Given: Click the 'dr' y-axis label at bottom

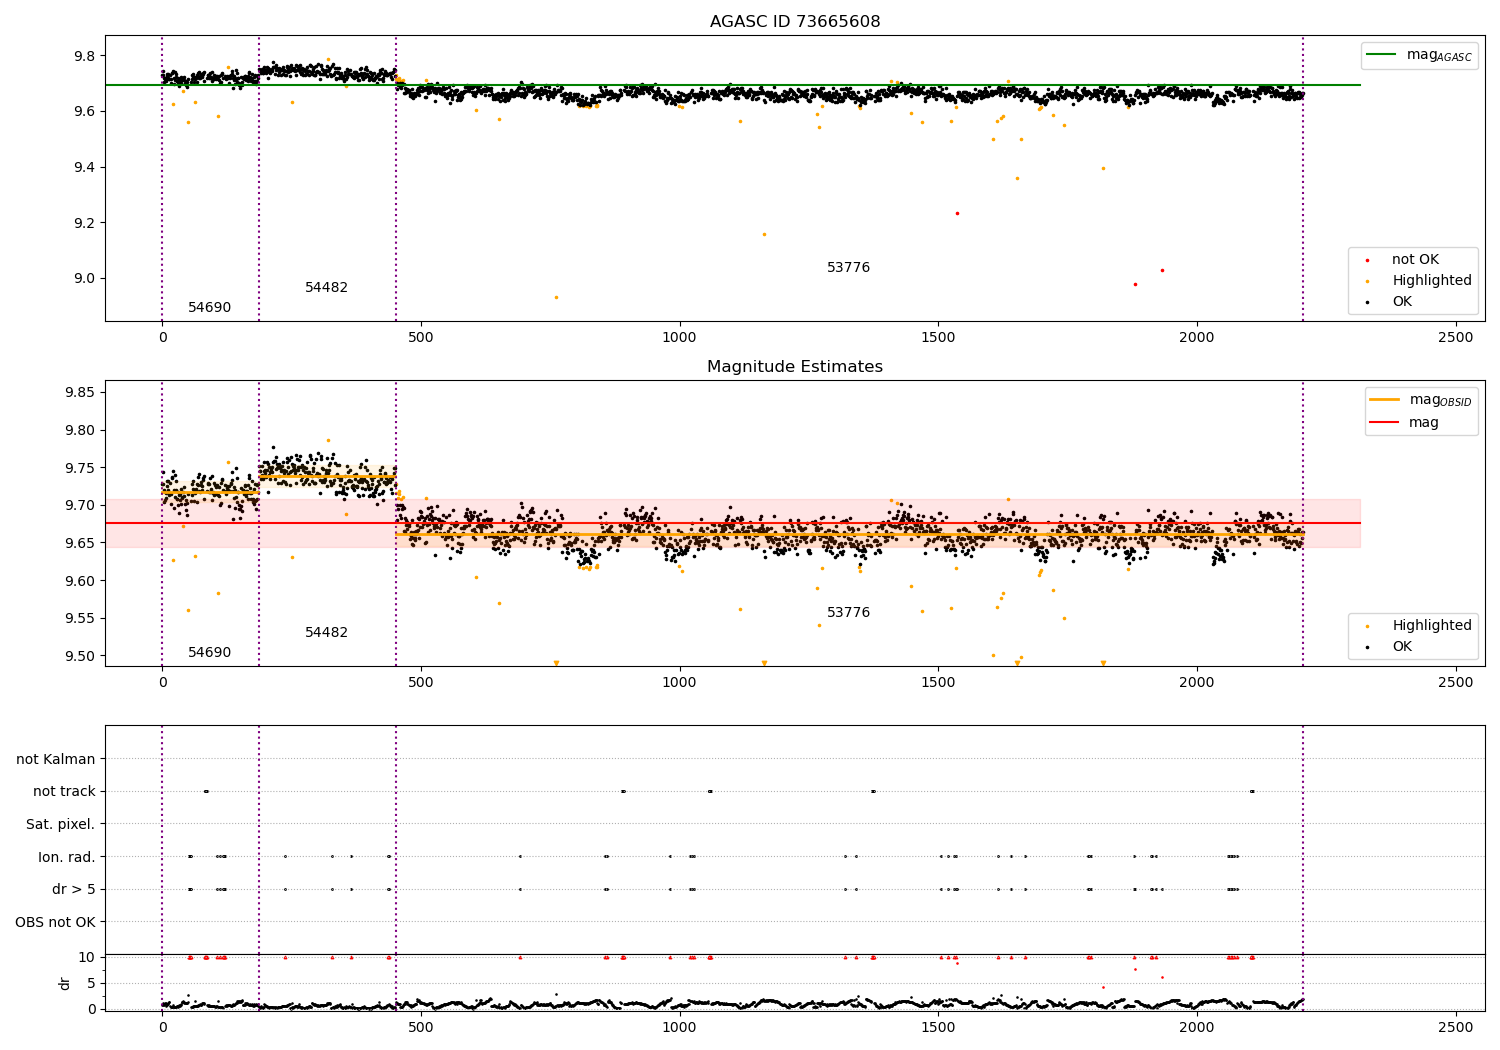Looking at the screenshot, I should tap(65, 983).
